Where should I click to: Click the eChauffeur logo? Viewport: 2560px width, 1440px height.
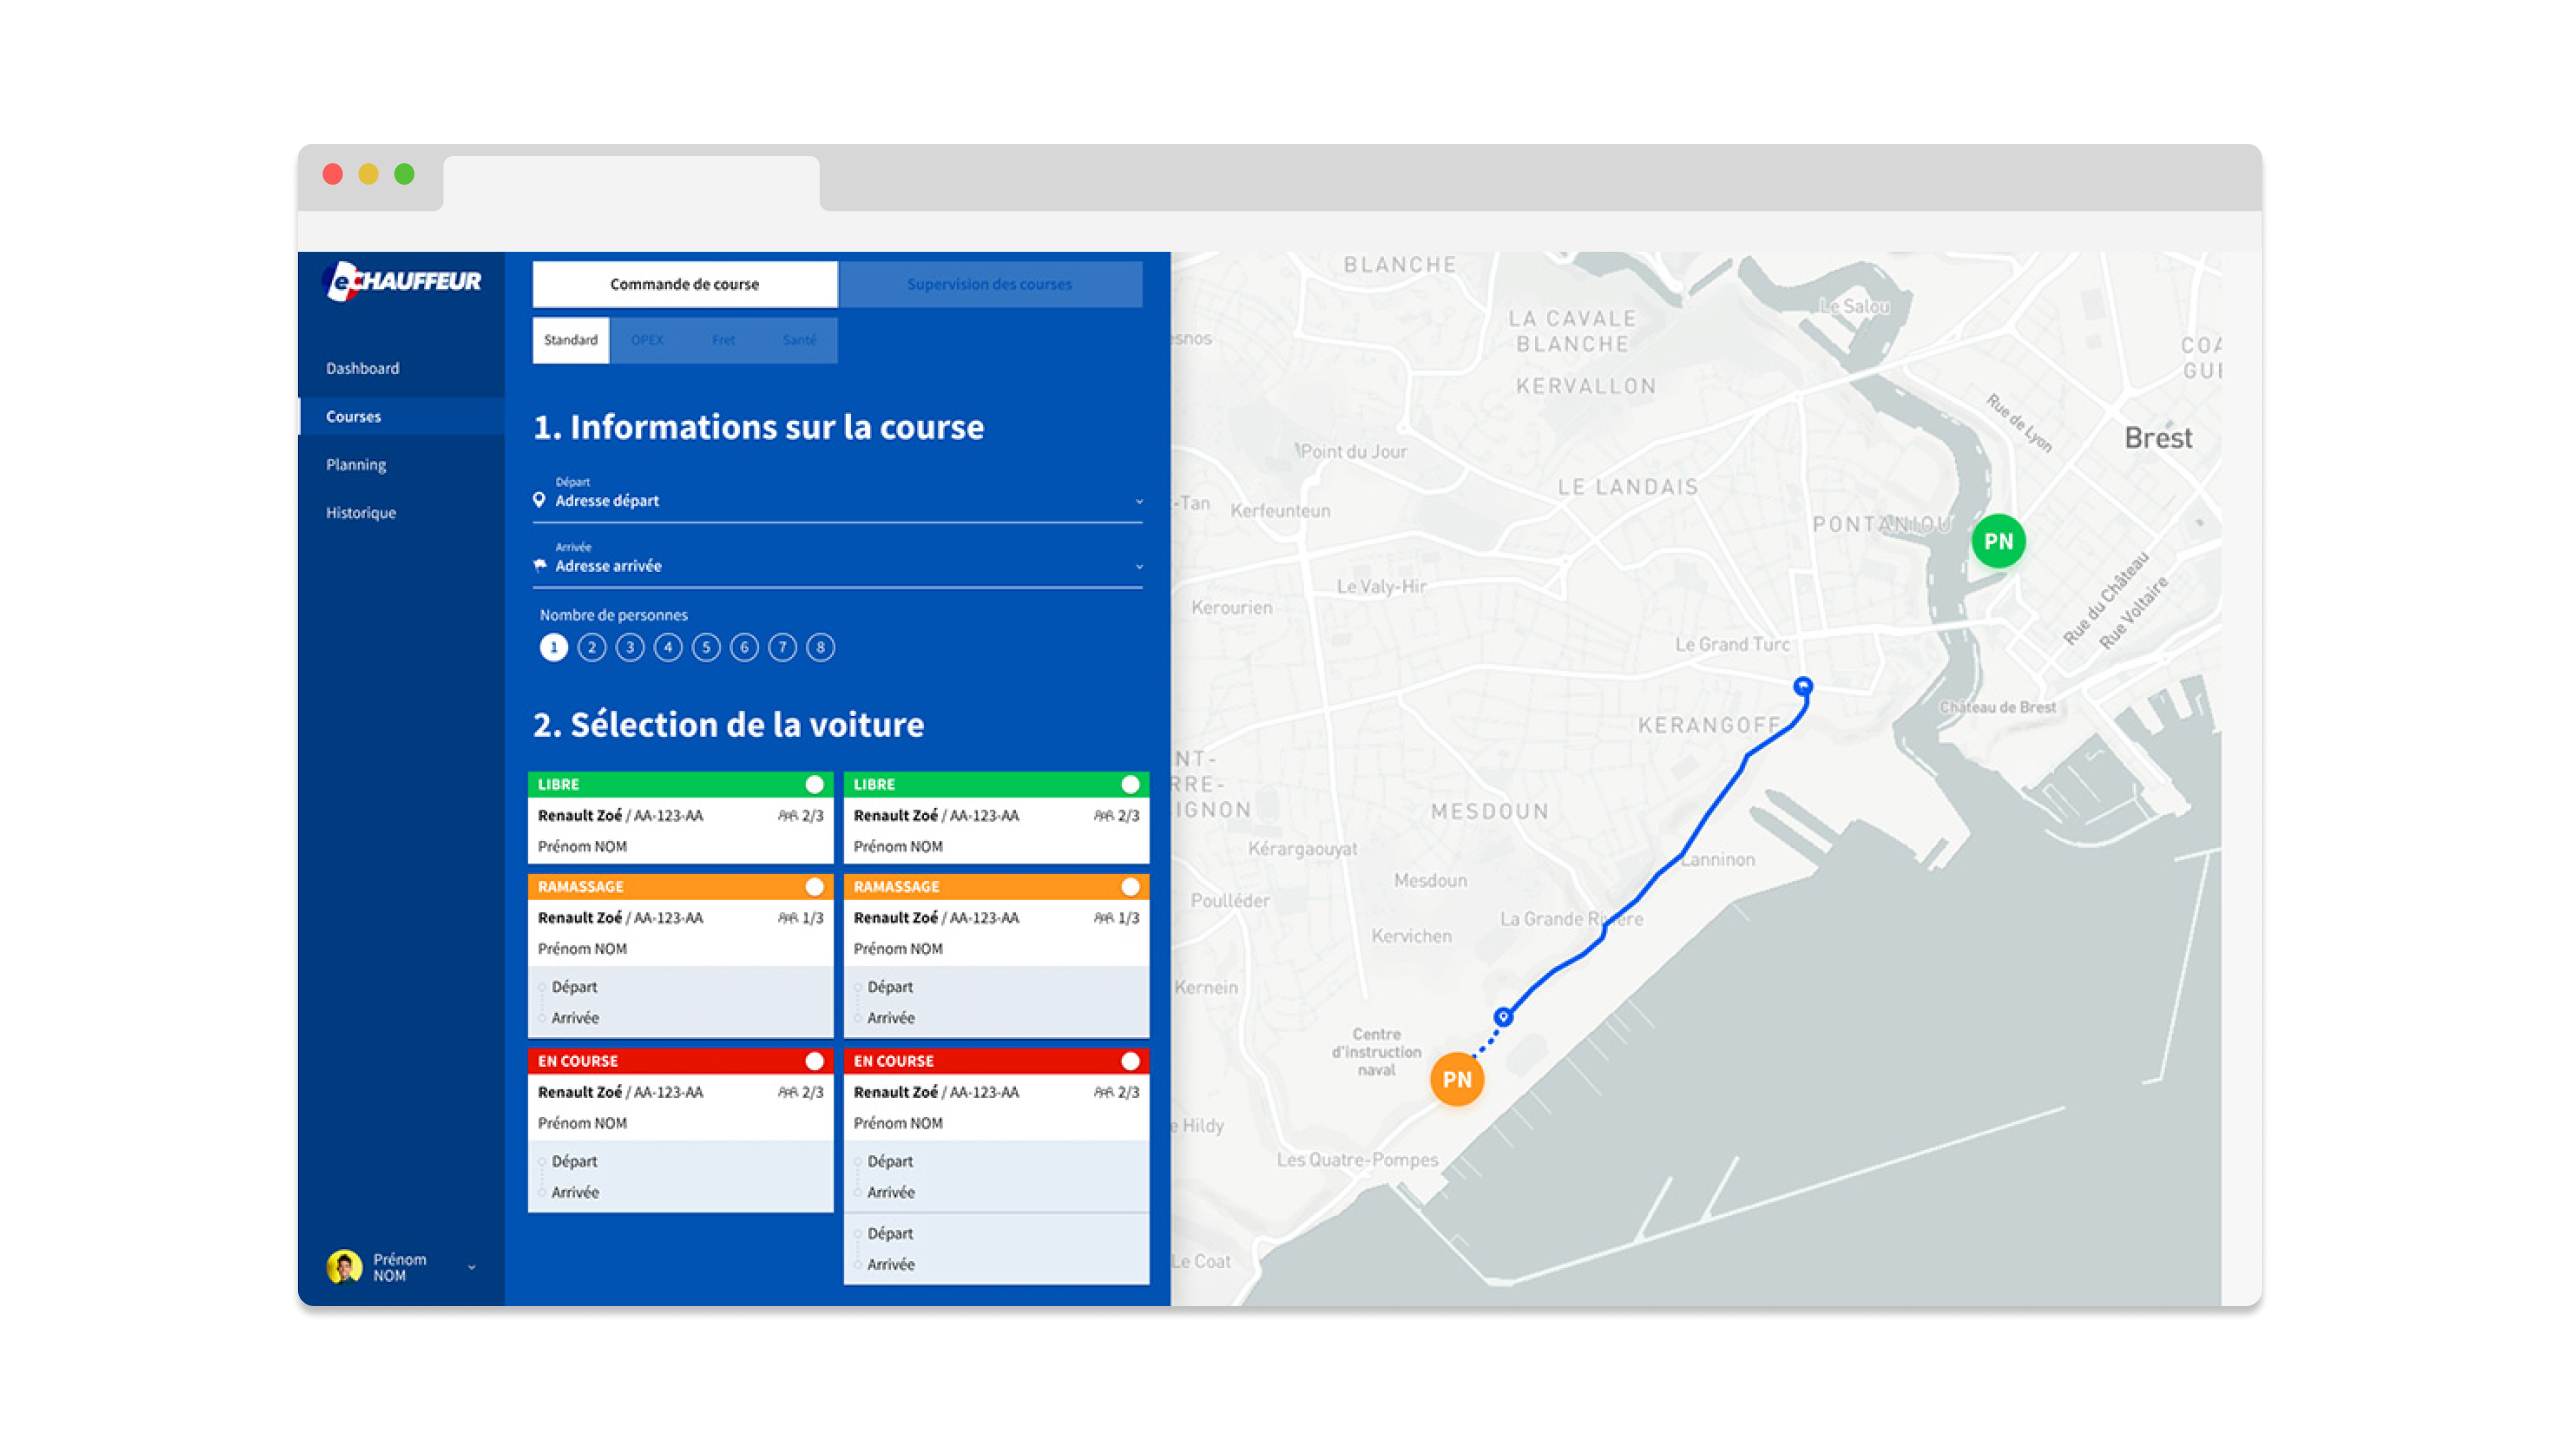(402, 281)
